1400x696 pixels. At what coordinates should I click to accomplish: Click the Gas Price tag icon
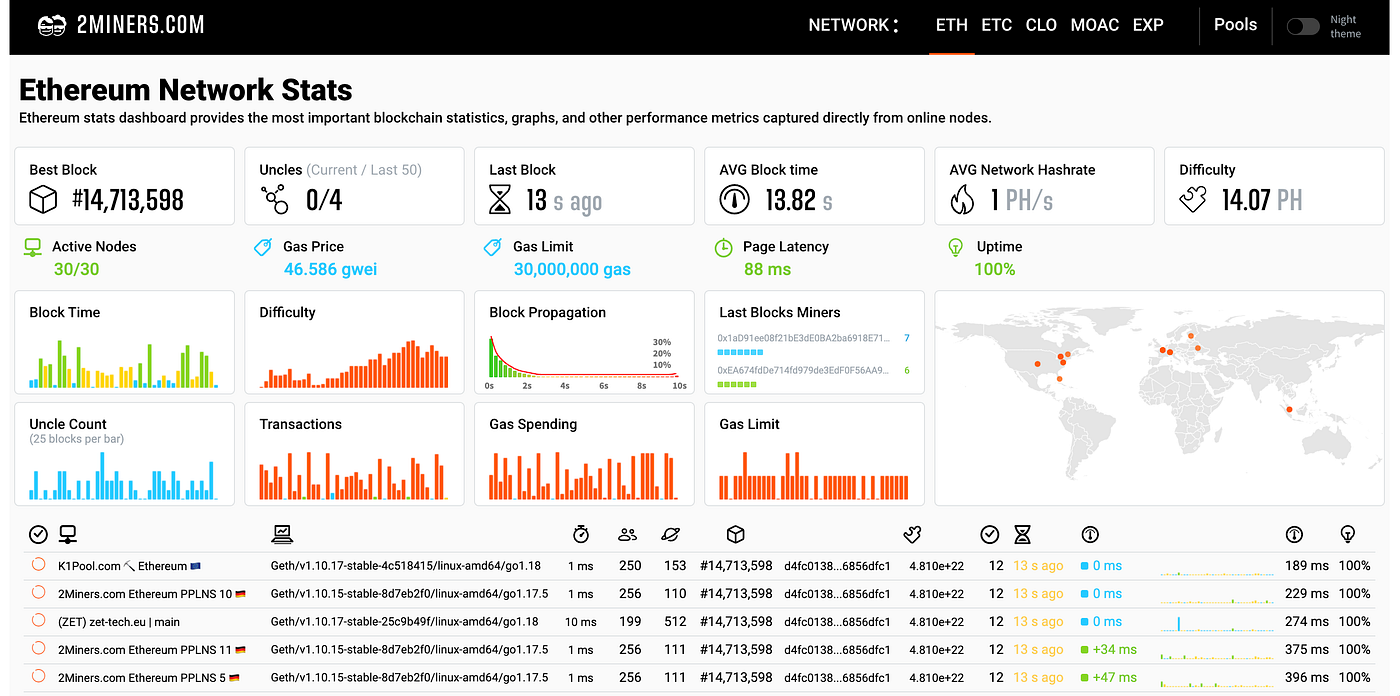point(263,246)
